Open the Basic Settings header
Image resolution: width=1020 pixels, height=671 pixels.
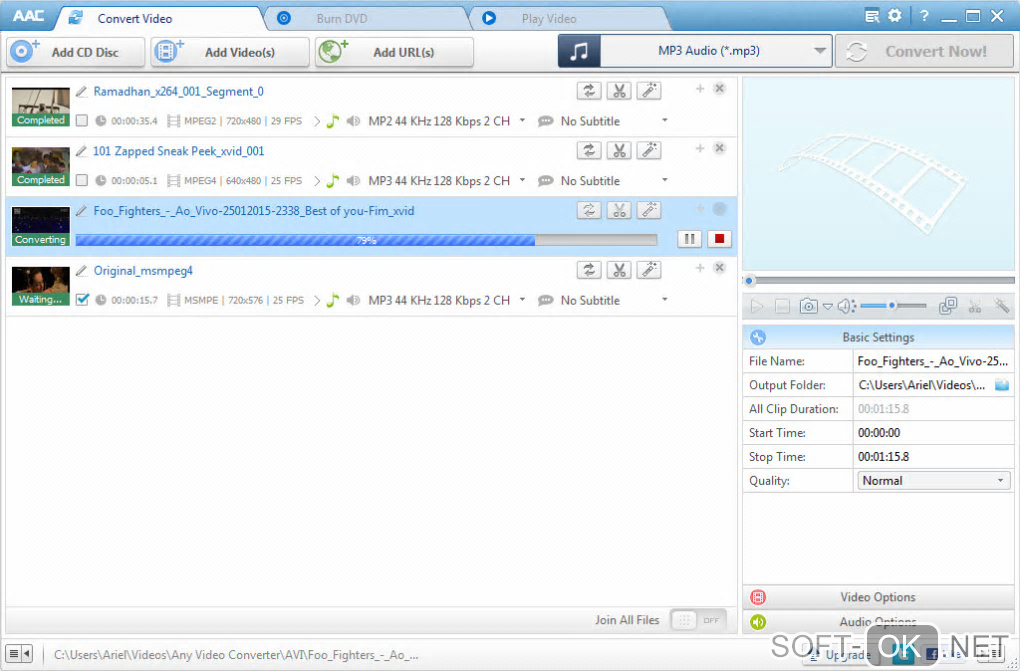pos(878,337)
